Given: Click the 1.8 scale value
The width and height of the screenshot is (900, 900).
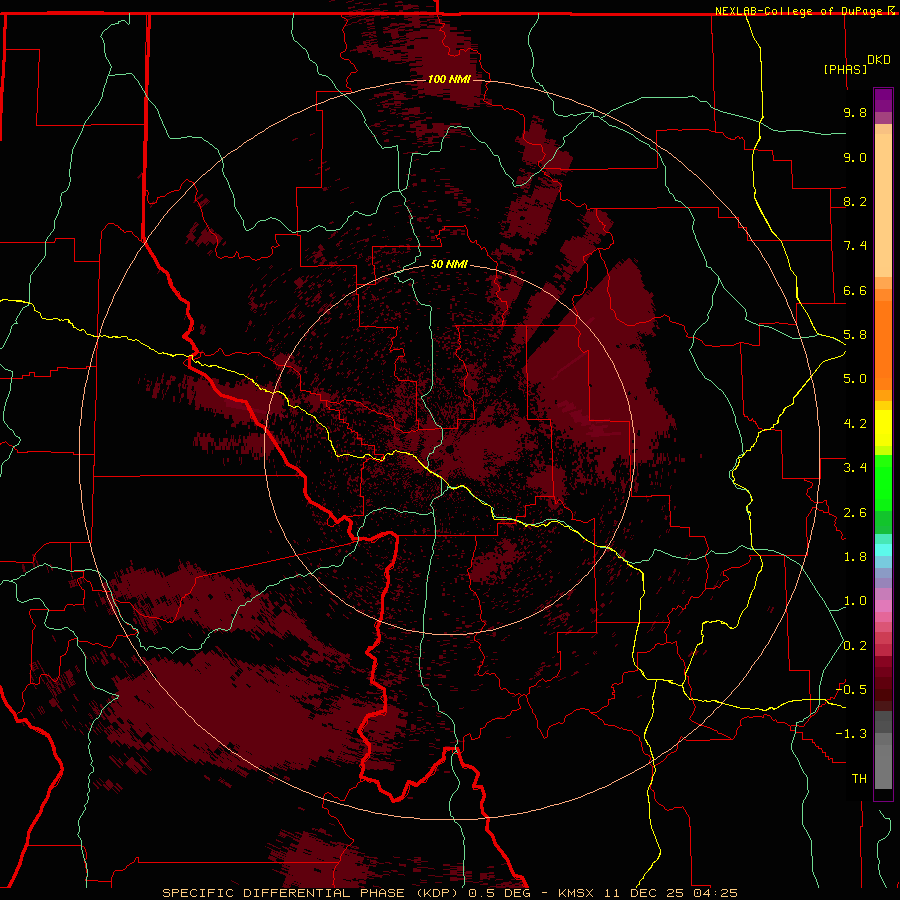Looking at the screenshot, I should (x=855, y=557).
